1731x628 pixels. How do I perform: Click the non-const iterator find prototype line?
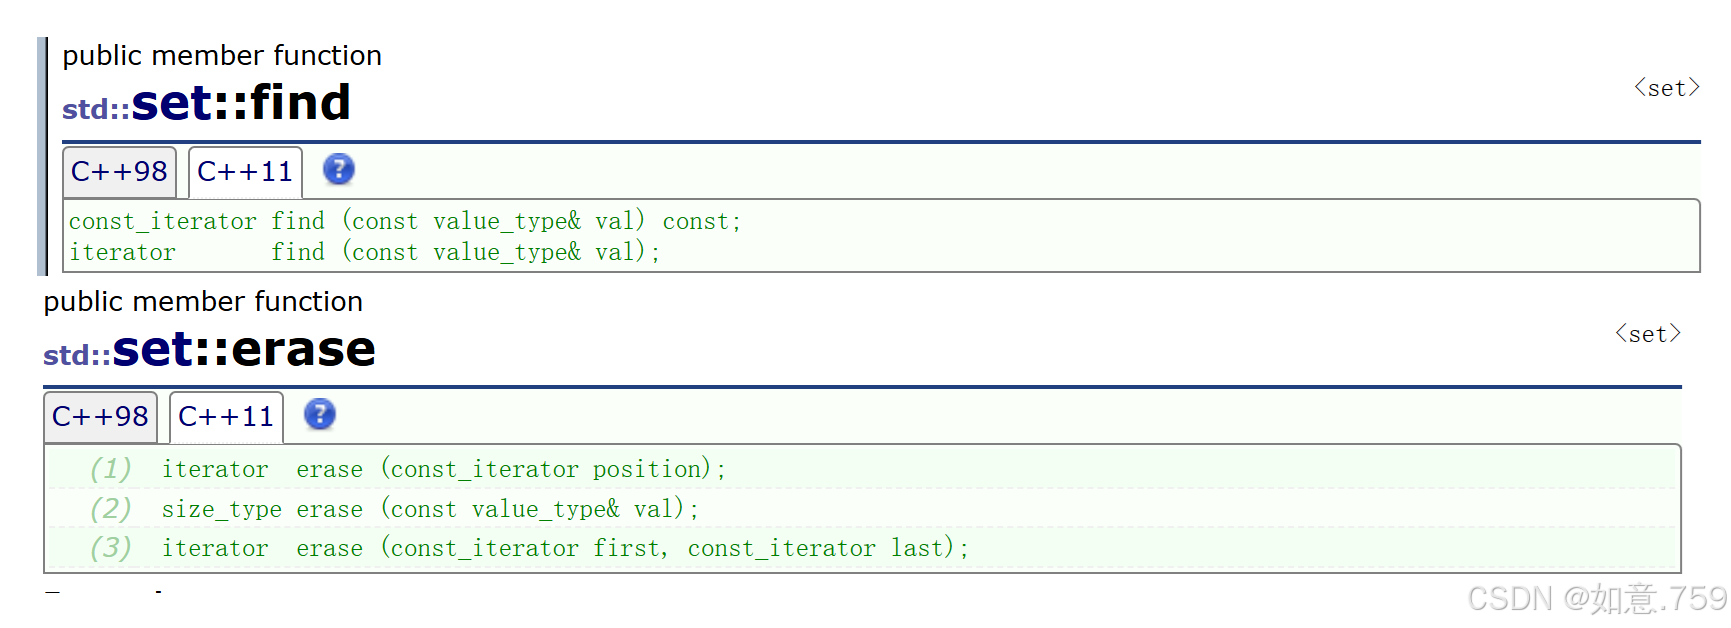(365, 252)
